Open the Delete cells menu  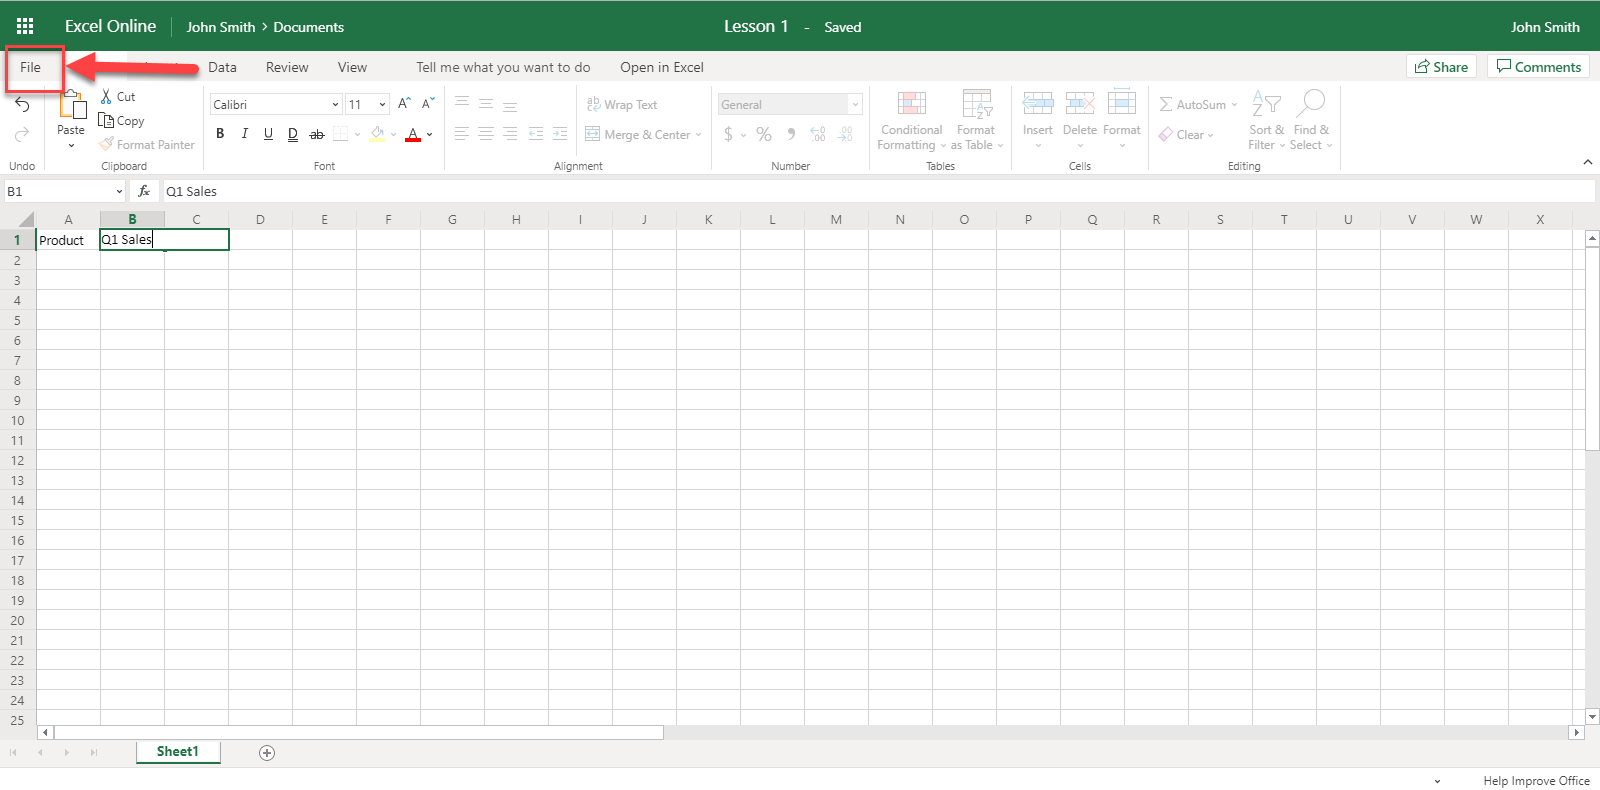1080,120
